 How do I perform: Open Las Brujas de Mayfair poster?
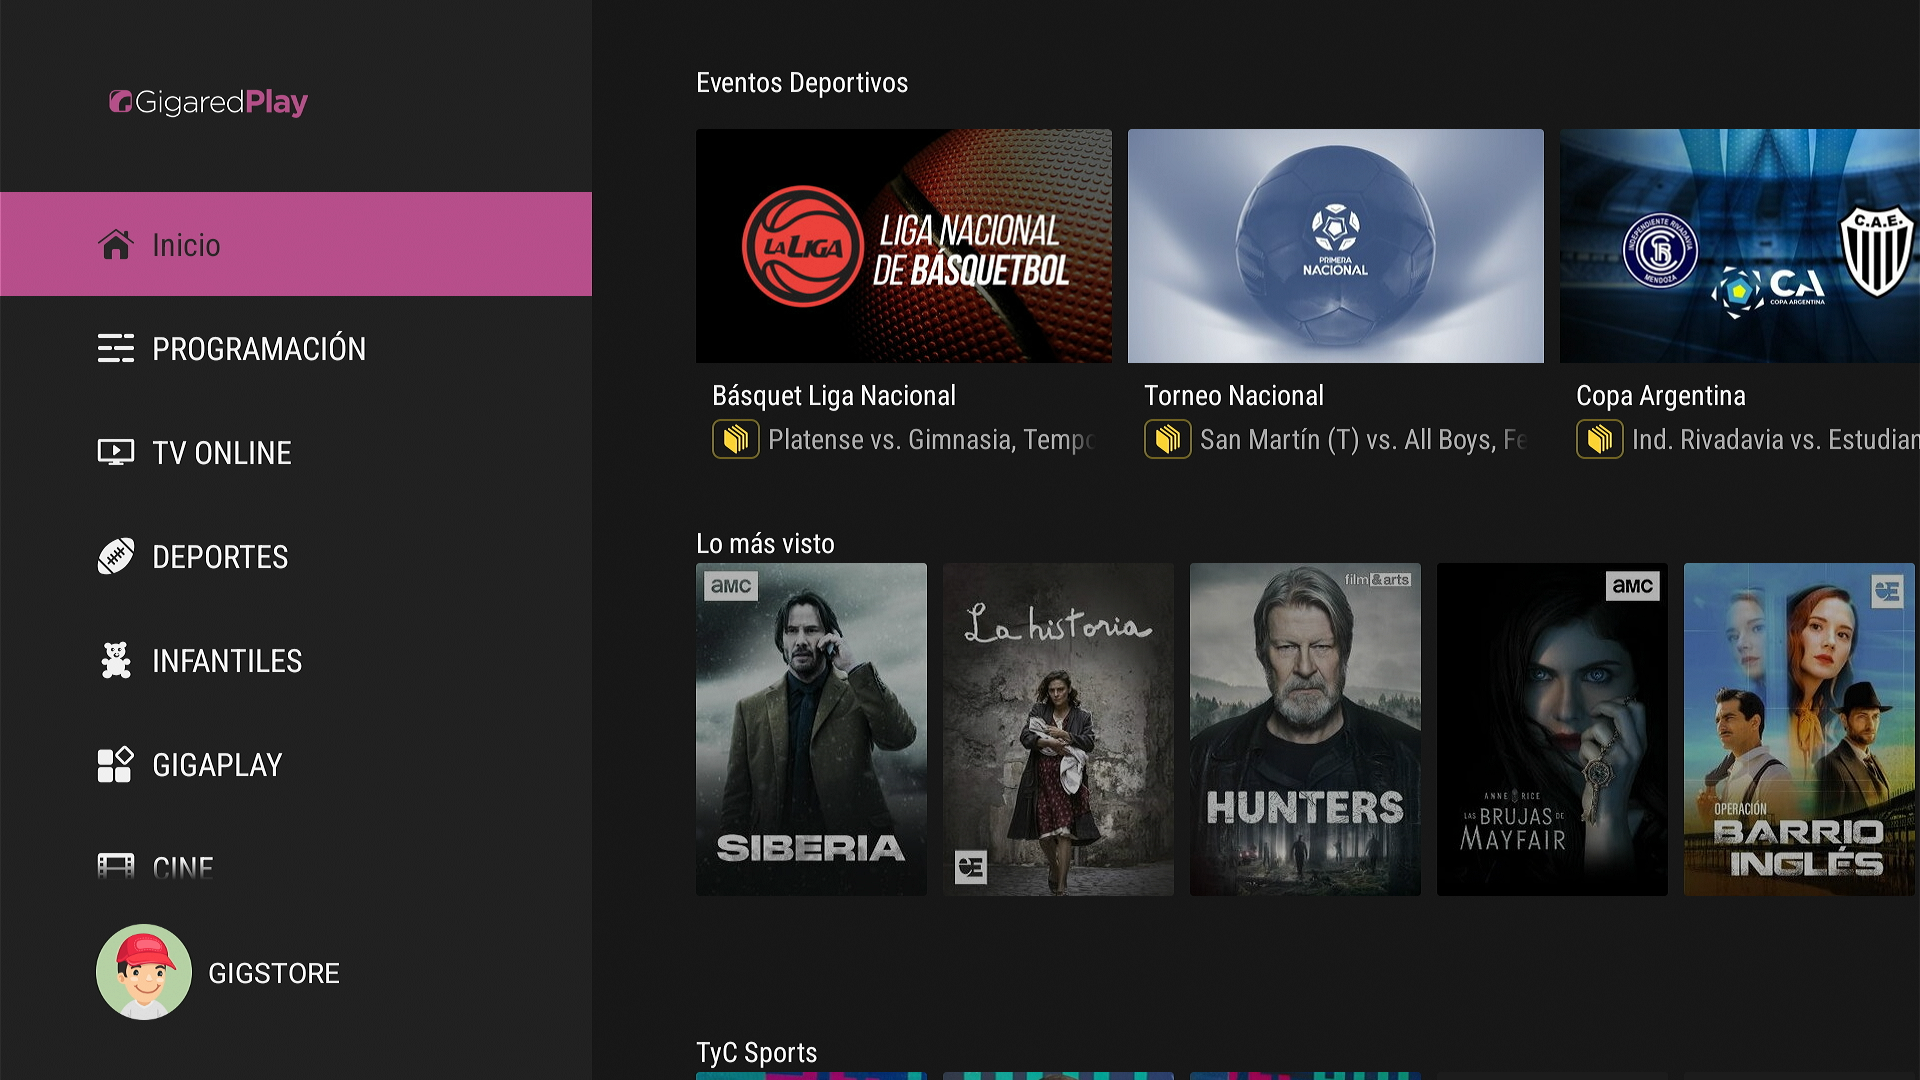pyautogui.click(x=1552, y=729)
